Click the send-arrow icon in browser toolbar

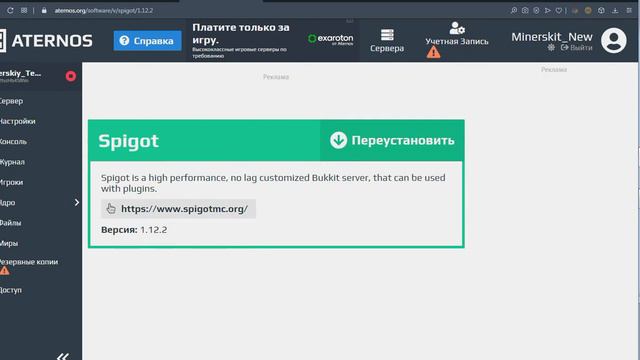tap(548, 11)
